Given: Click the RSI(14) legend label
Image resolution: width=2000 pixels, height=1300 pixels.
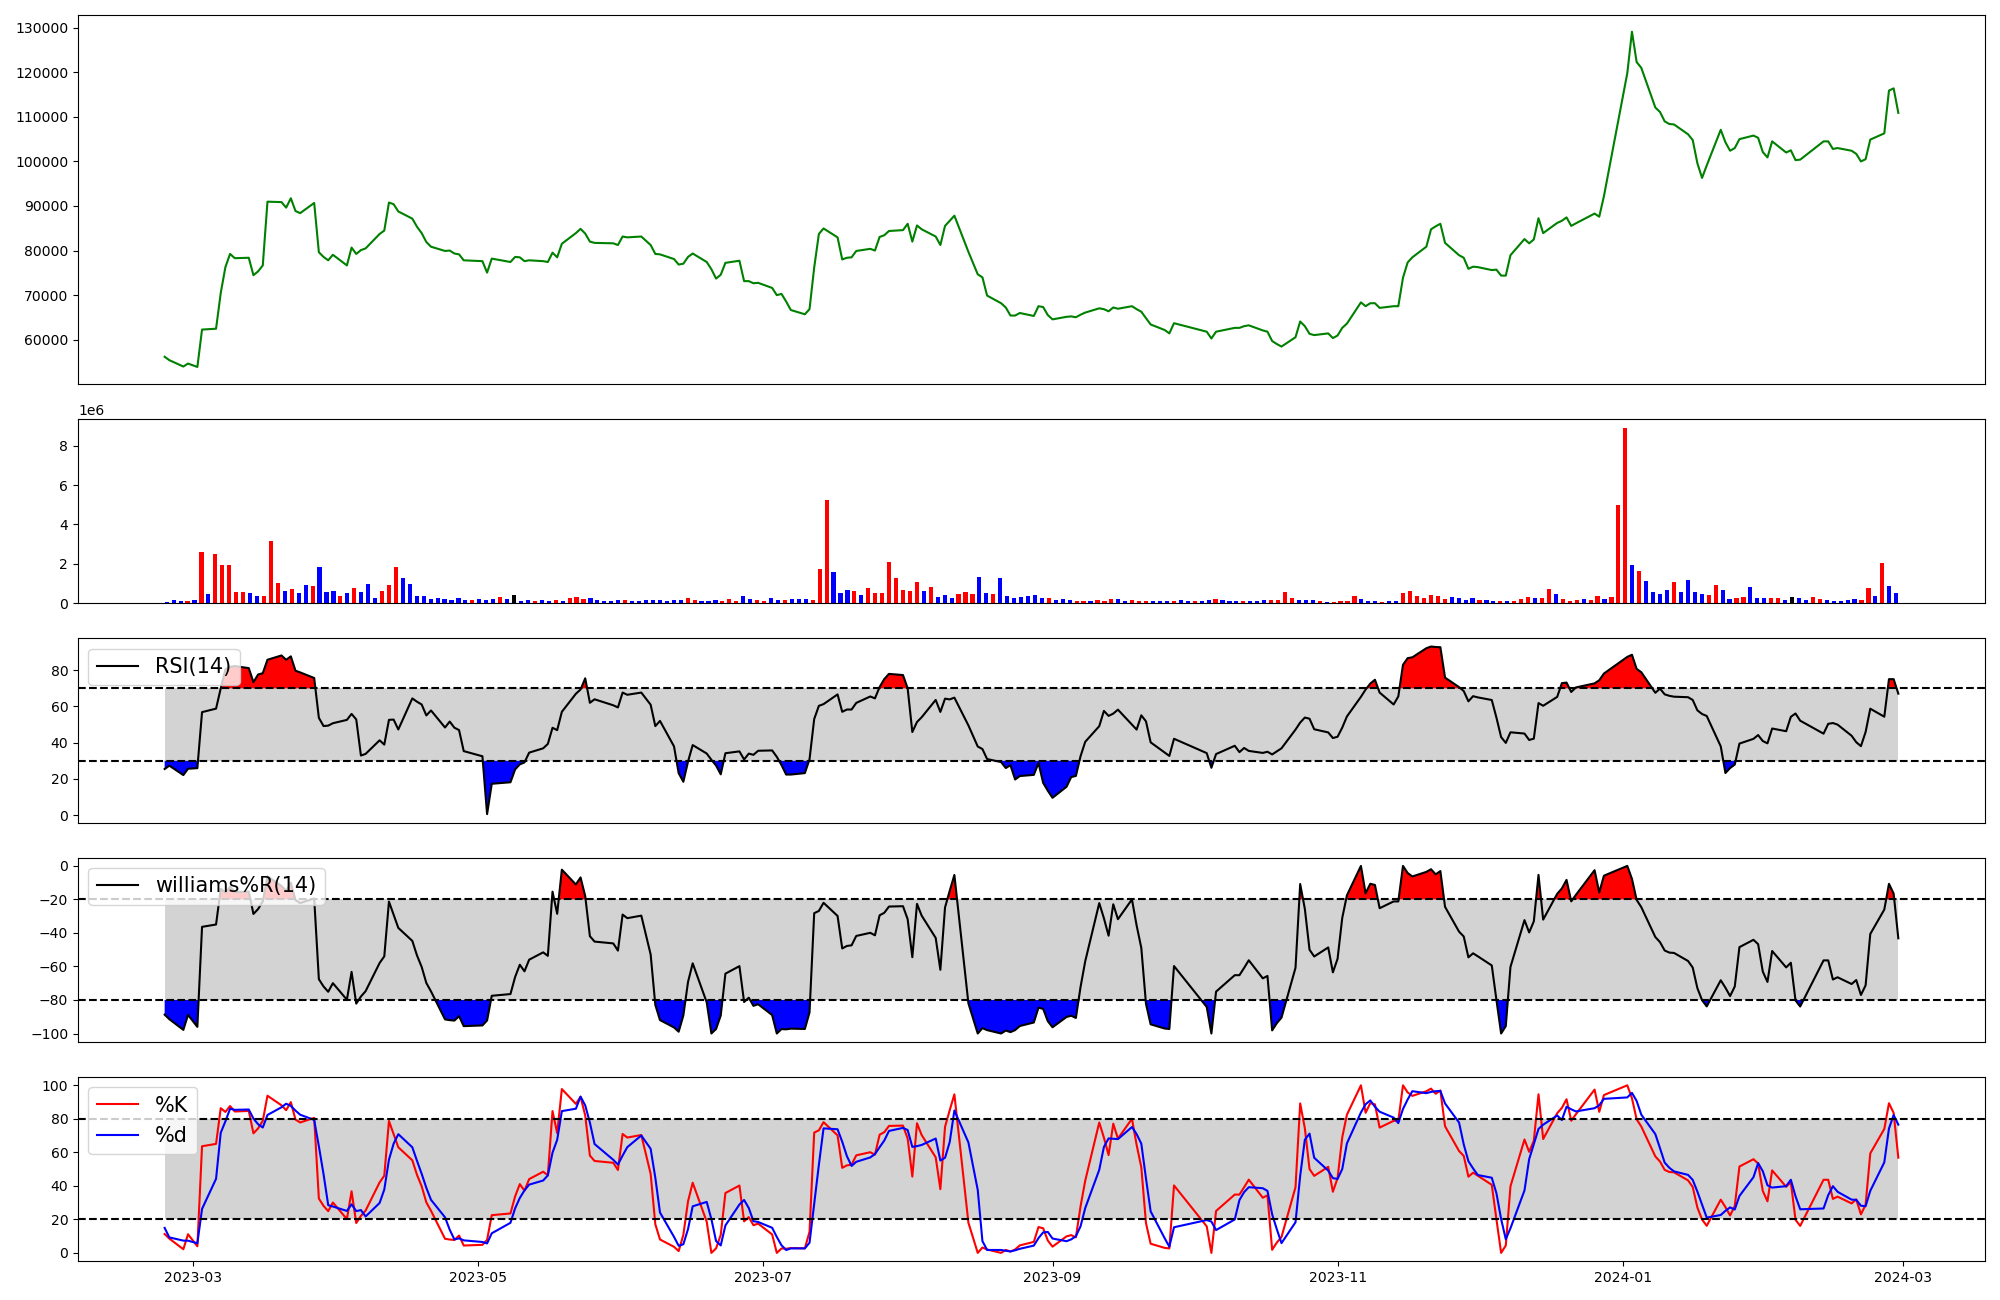Looking at the screenshot, I should click(x=192, y=667).
